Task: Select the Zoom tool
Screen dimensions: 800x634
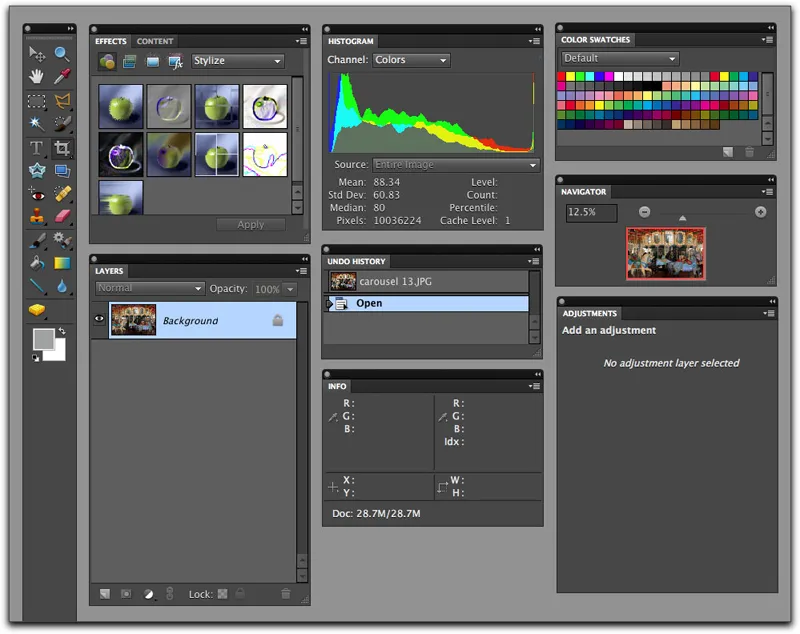Action: [x=62, y=55]
